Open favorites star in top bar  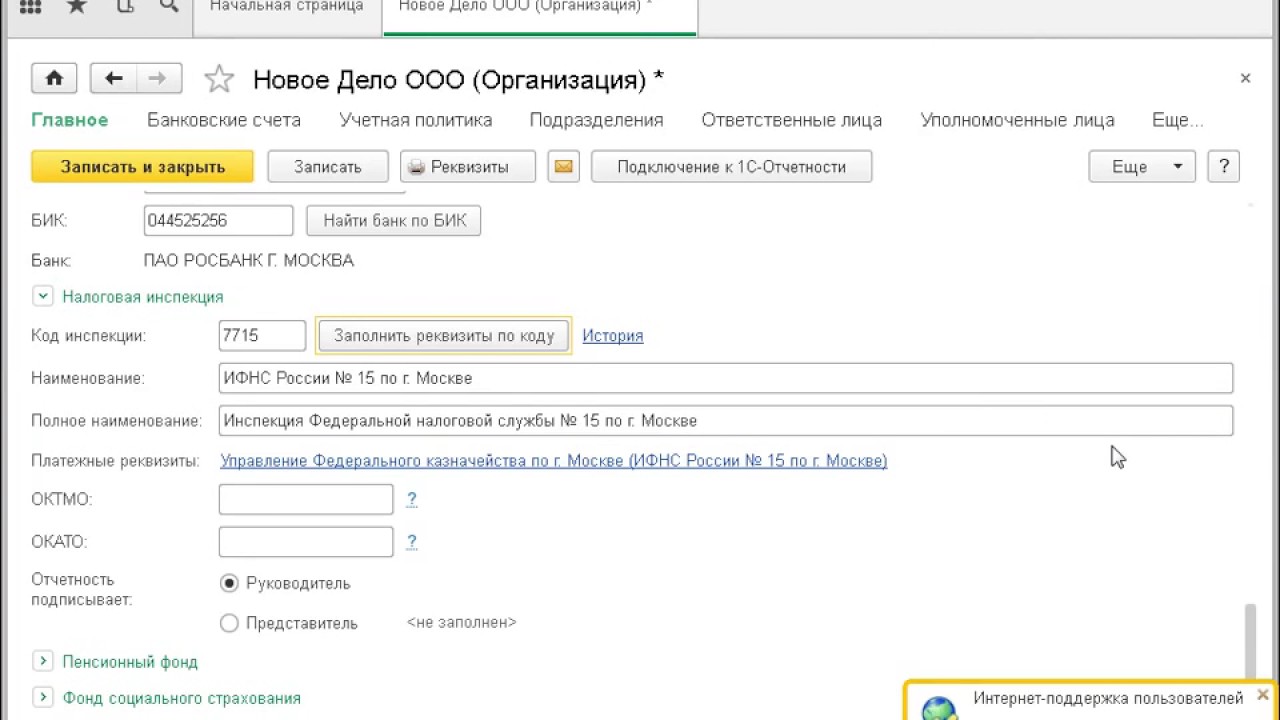point(77,7)
